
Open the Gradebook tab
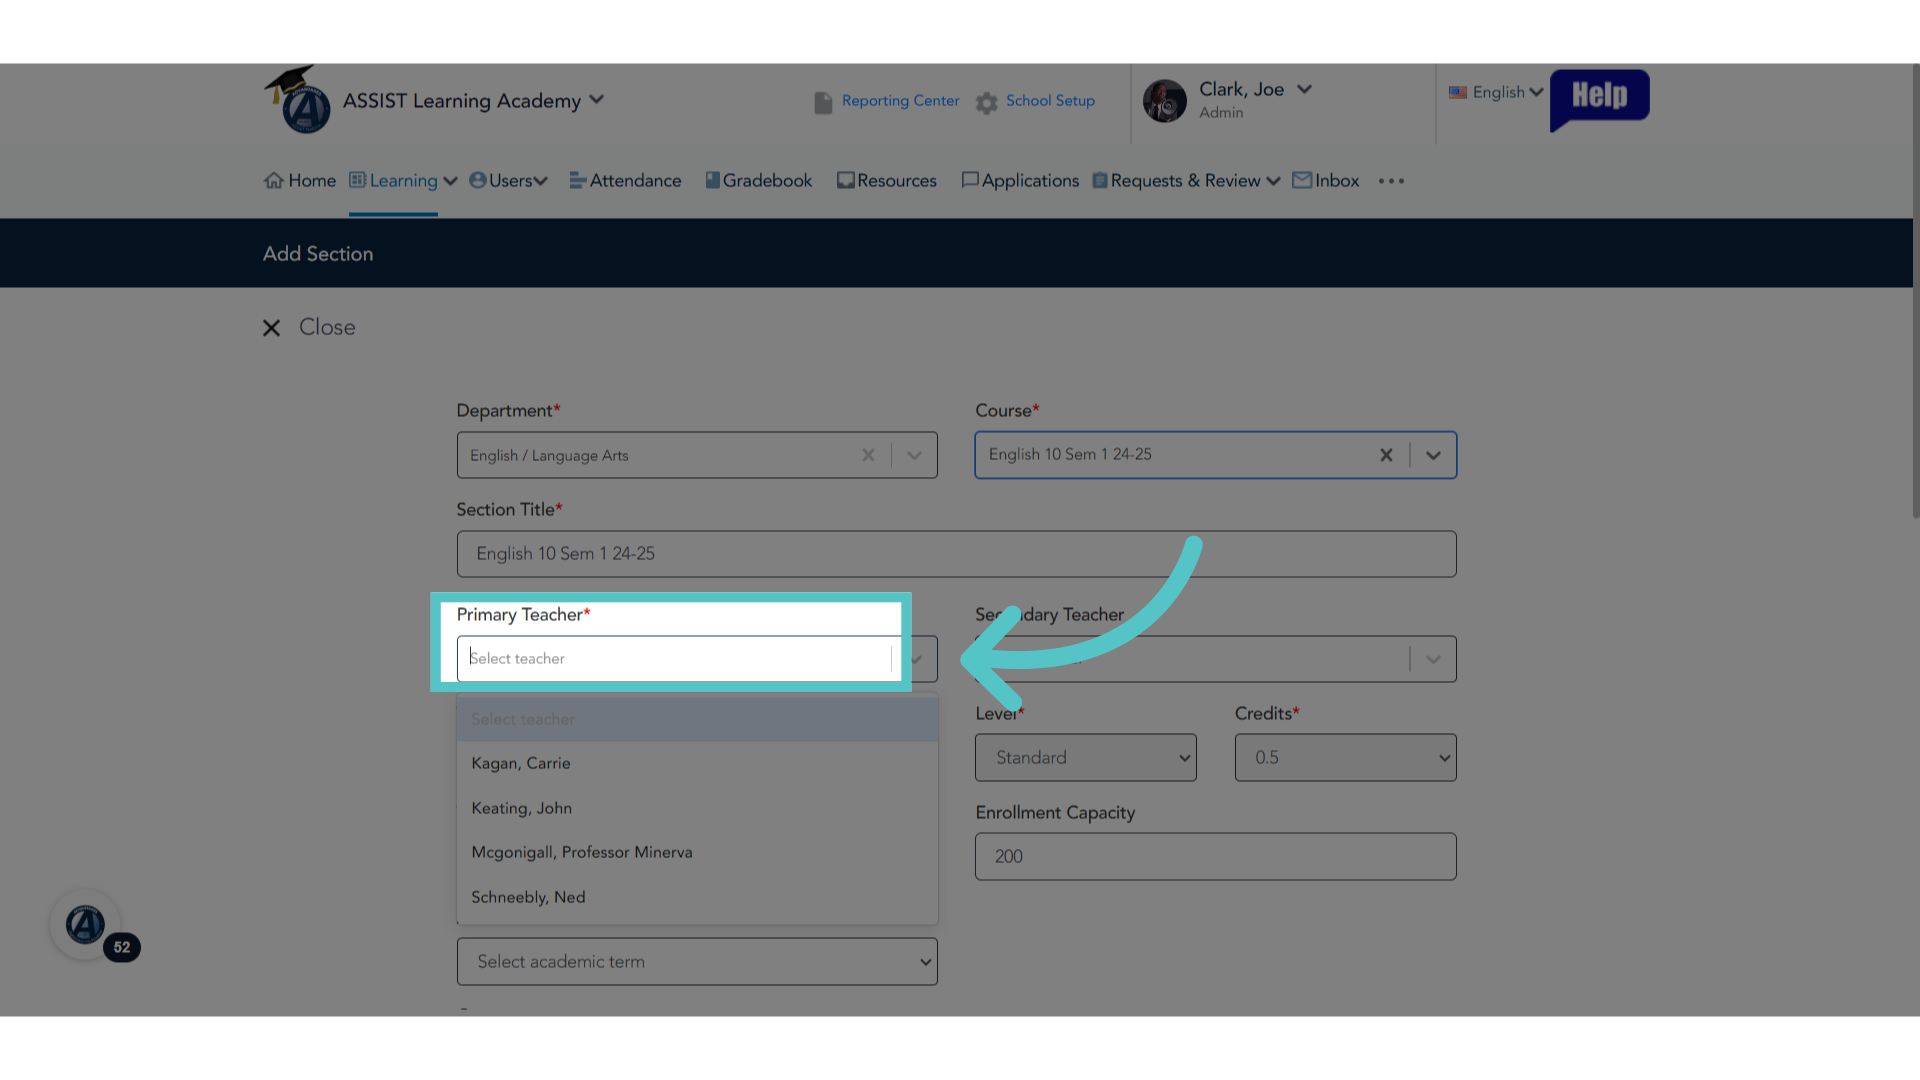tap(759, 181)
